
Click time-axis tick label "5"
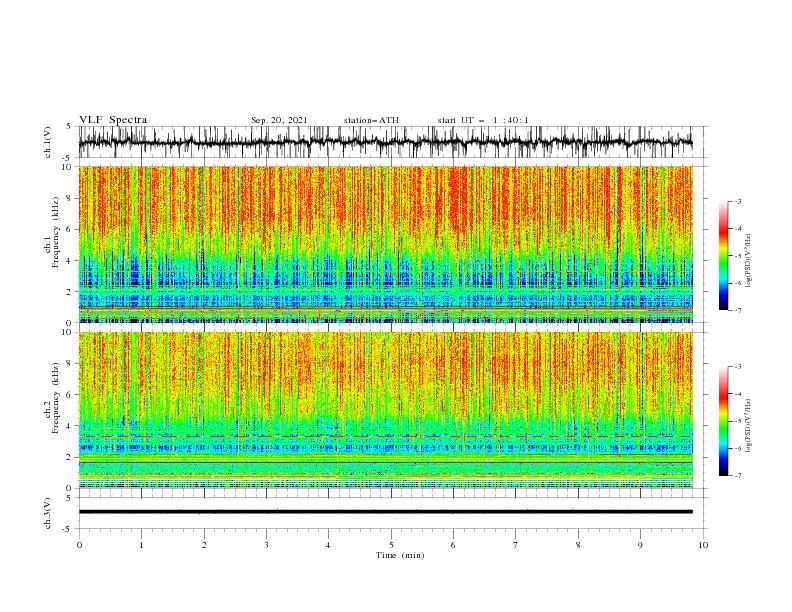(x=391, y=545)
